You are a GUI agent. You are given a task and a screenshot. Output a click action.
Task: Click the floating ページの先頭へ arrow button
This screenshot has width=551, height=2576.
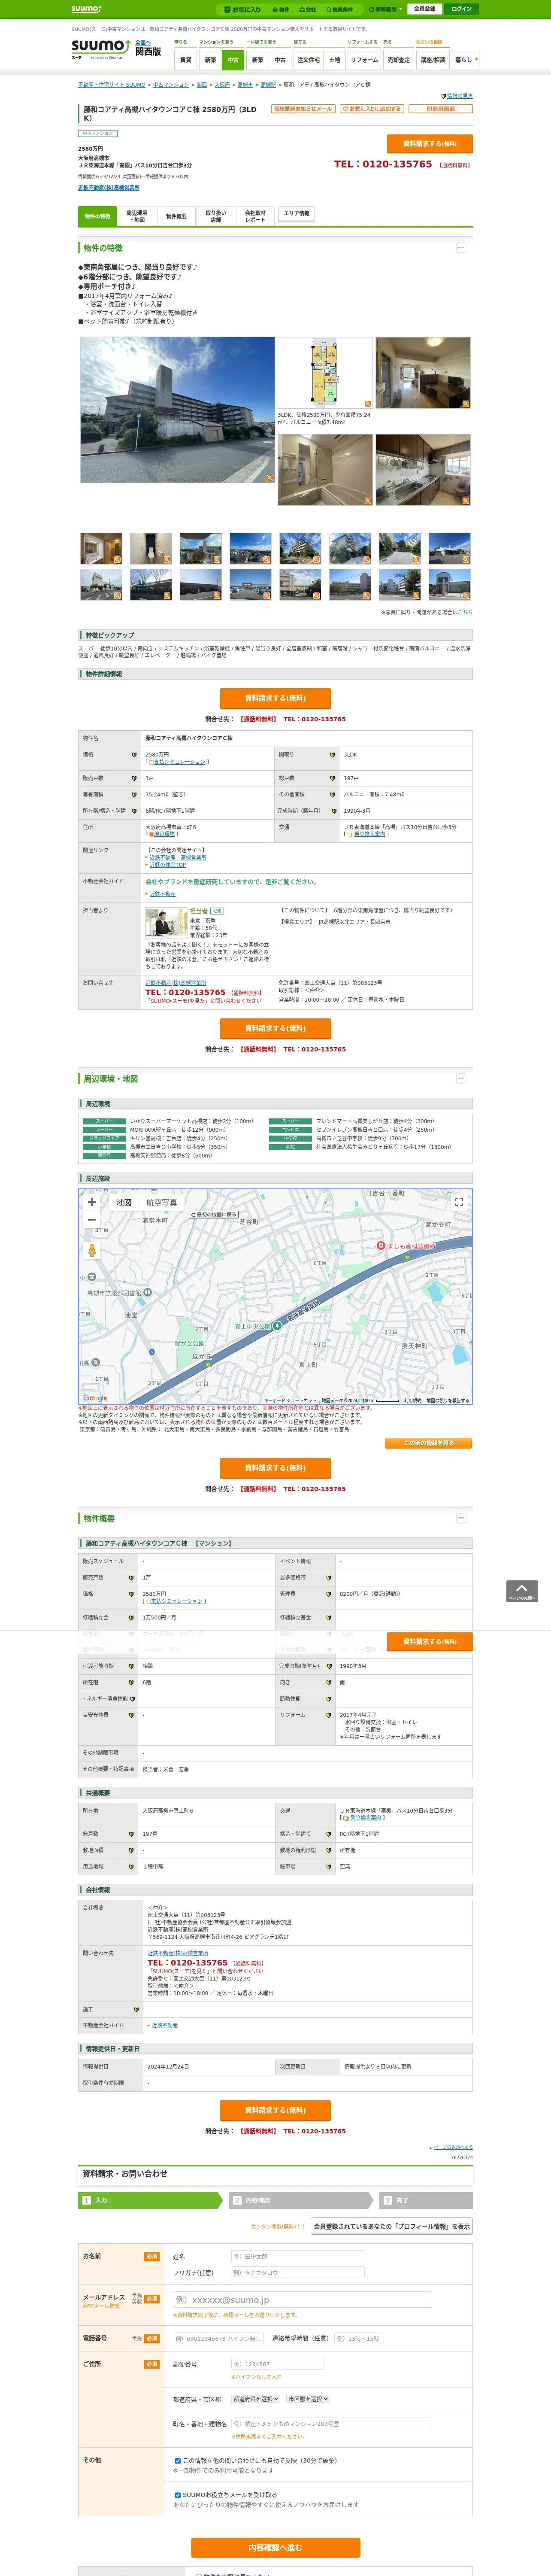point(521,1592)
